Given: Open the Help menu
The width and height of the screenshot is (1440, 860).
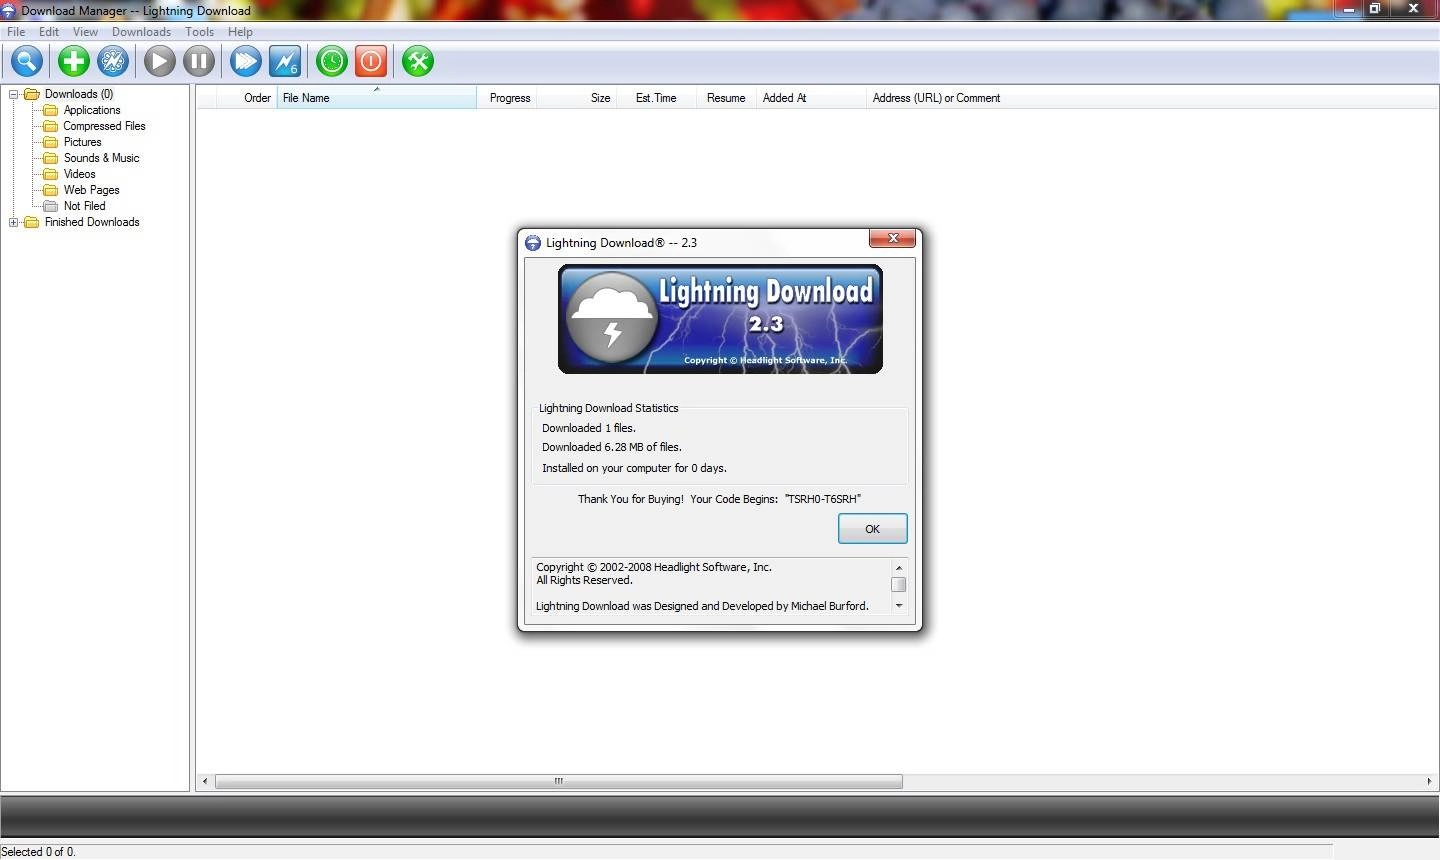Looking at the screenshot, I should 240,32.
